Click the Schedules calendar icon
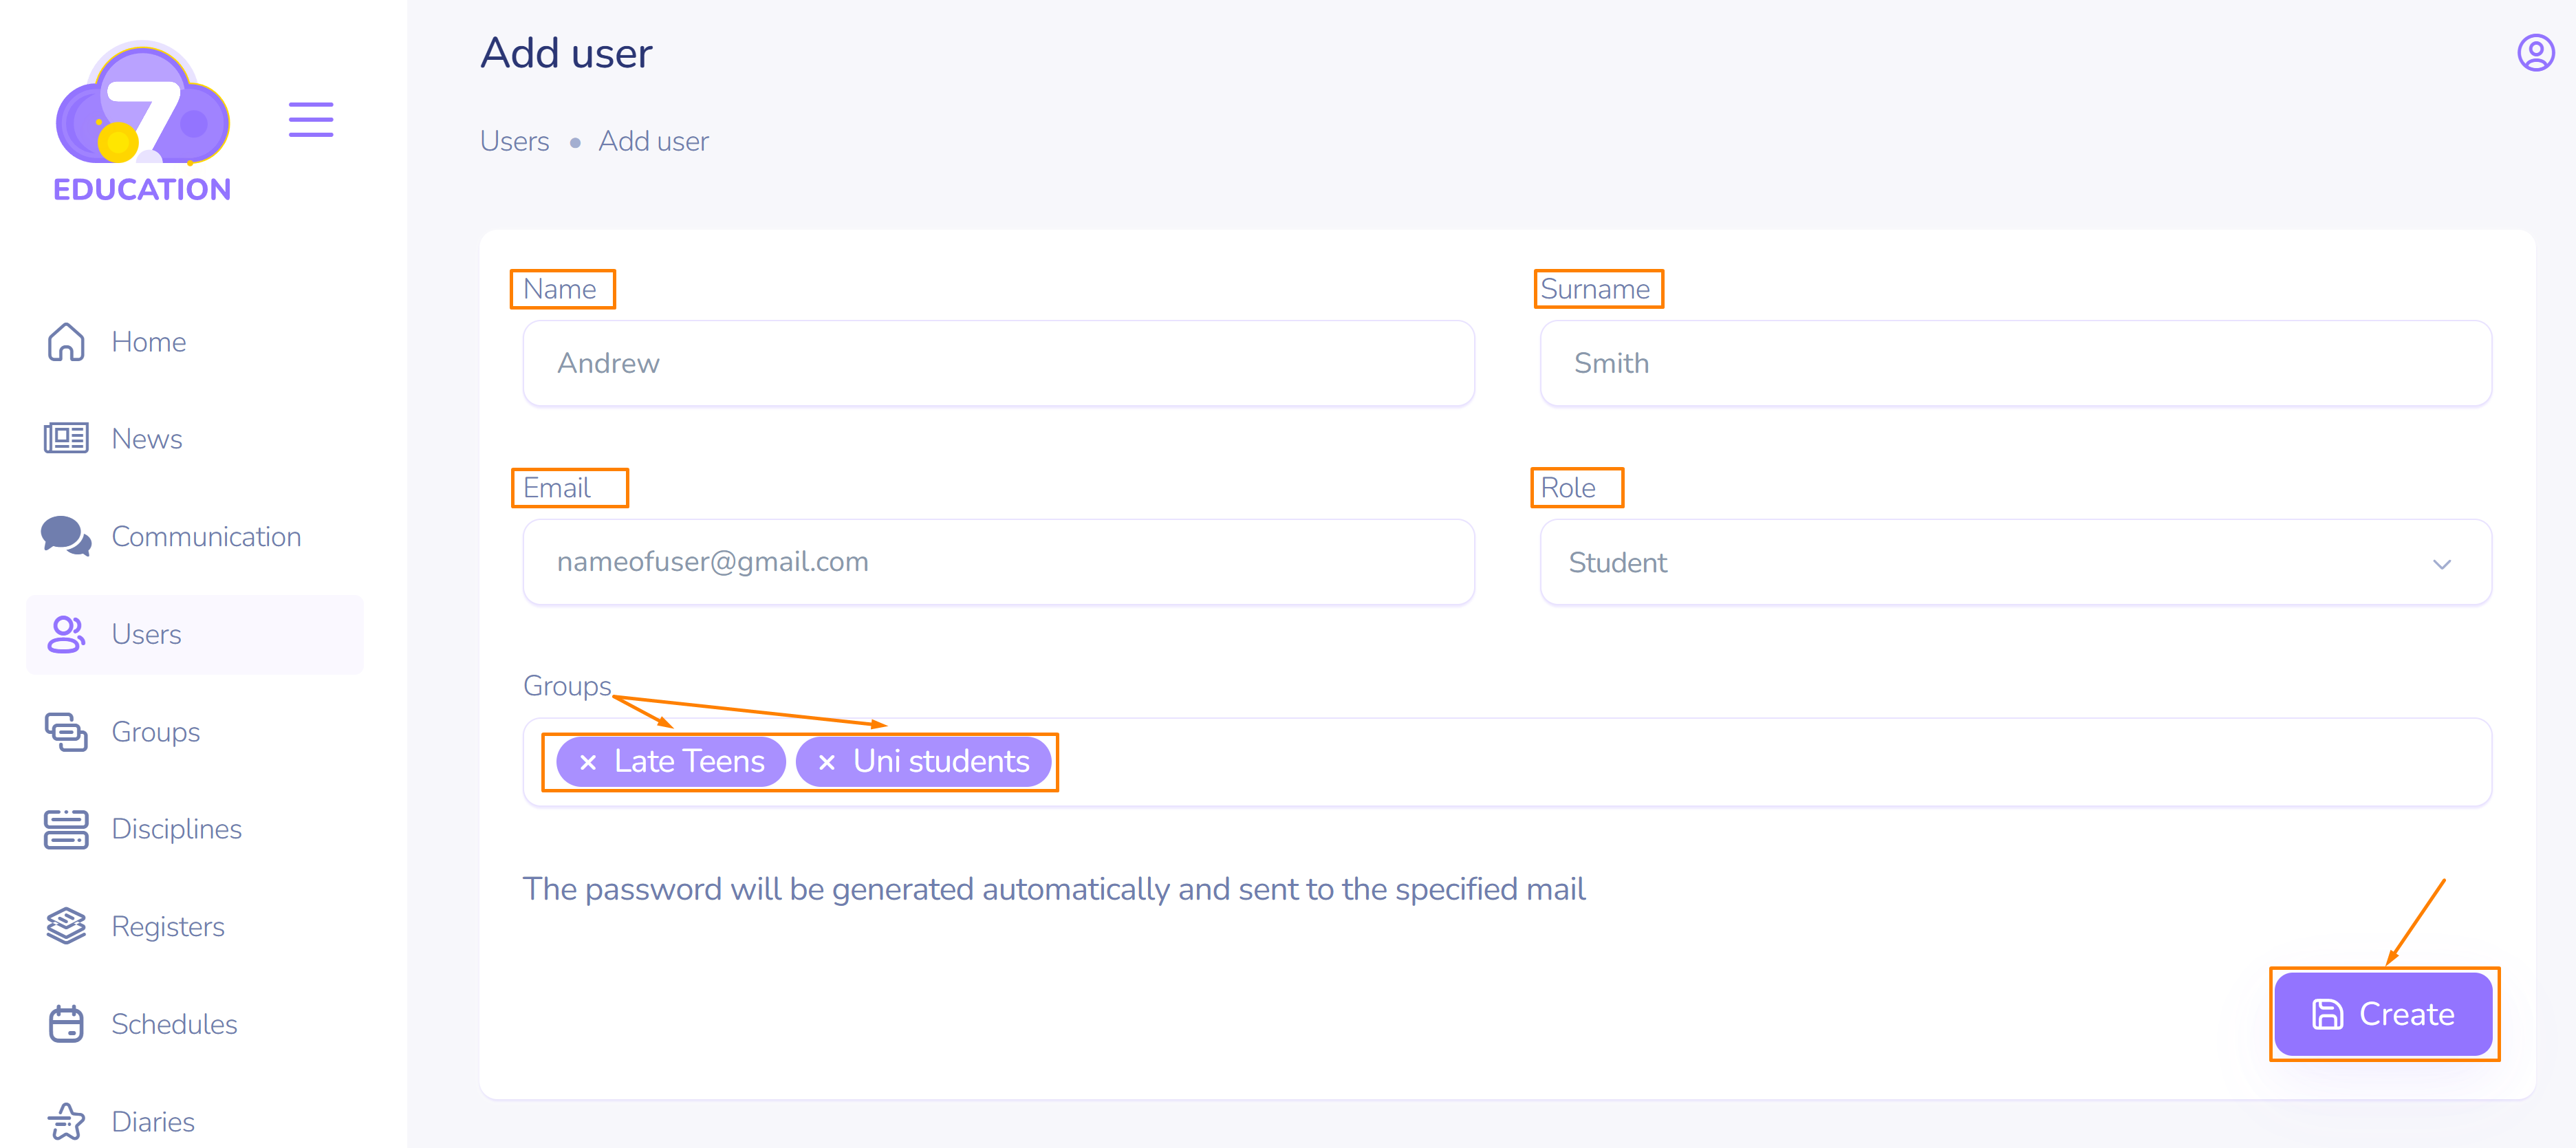 point(66,1024)
